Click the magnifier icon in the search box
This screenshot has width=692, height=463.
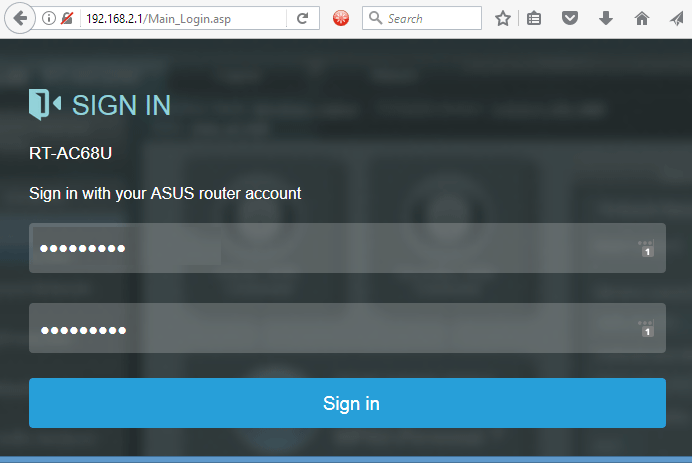pos(375,18)
